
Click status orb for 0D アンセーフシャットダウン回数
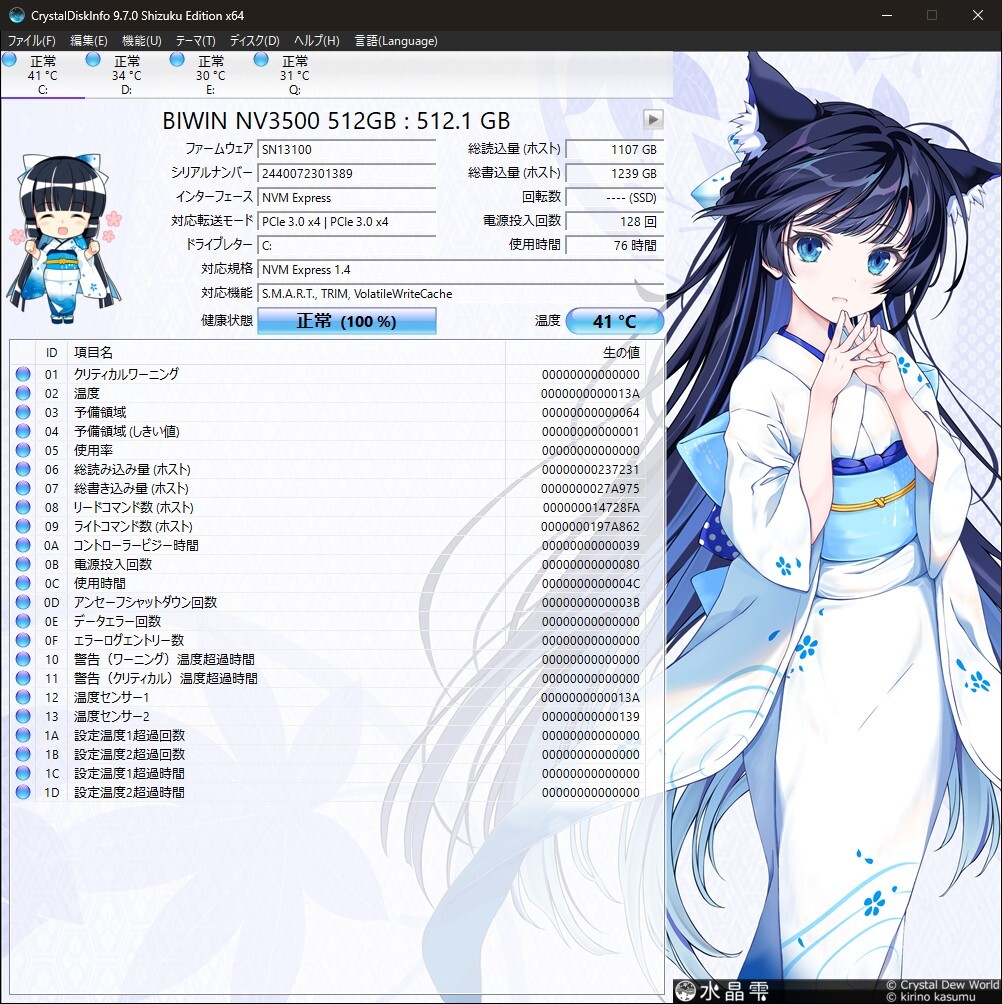pyautogui.click(x=23, y=602)
